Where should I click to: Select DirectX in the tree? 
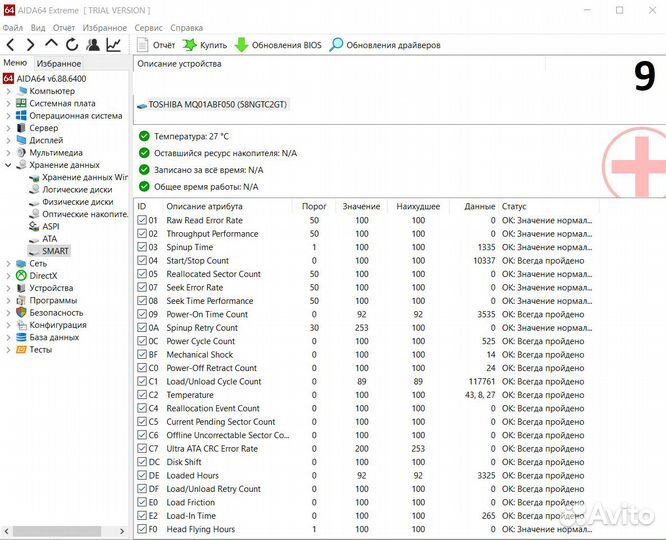tap(43, 276)
